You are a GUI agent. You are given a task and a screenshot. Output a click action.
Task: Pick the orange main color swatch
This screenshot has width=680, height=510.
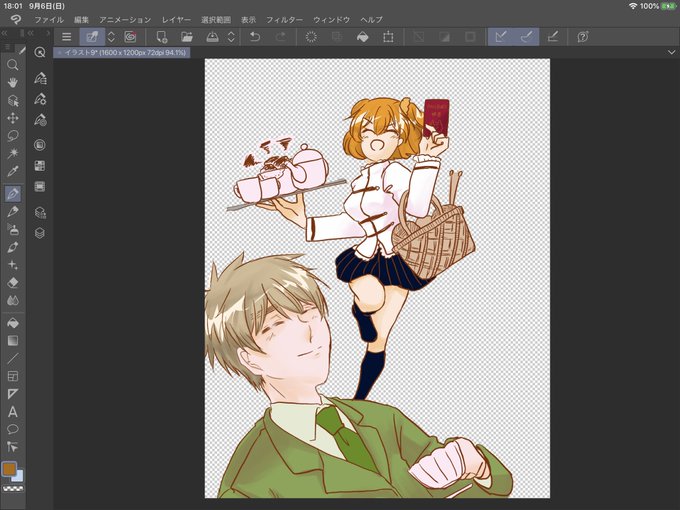(x=9, y=469)
